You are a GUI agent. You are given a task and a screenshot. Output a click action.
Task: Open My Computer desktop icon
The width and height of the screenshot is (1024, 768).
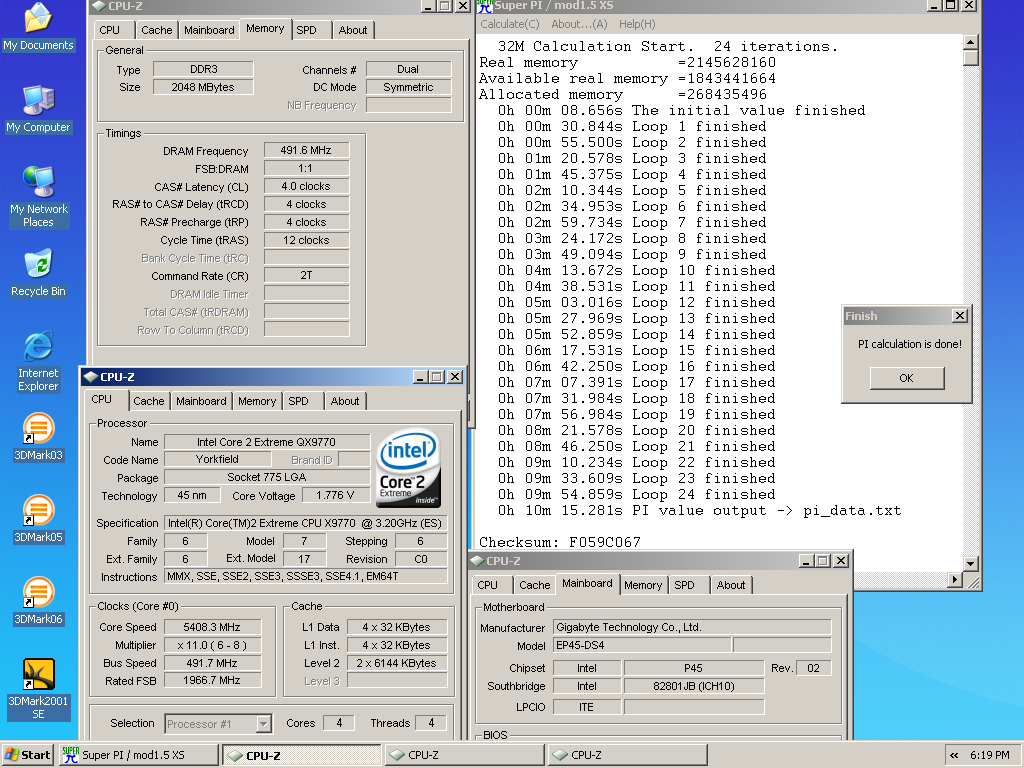pos(38,108)
